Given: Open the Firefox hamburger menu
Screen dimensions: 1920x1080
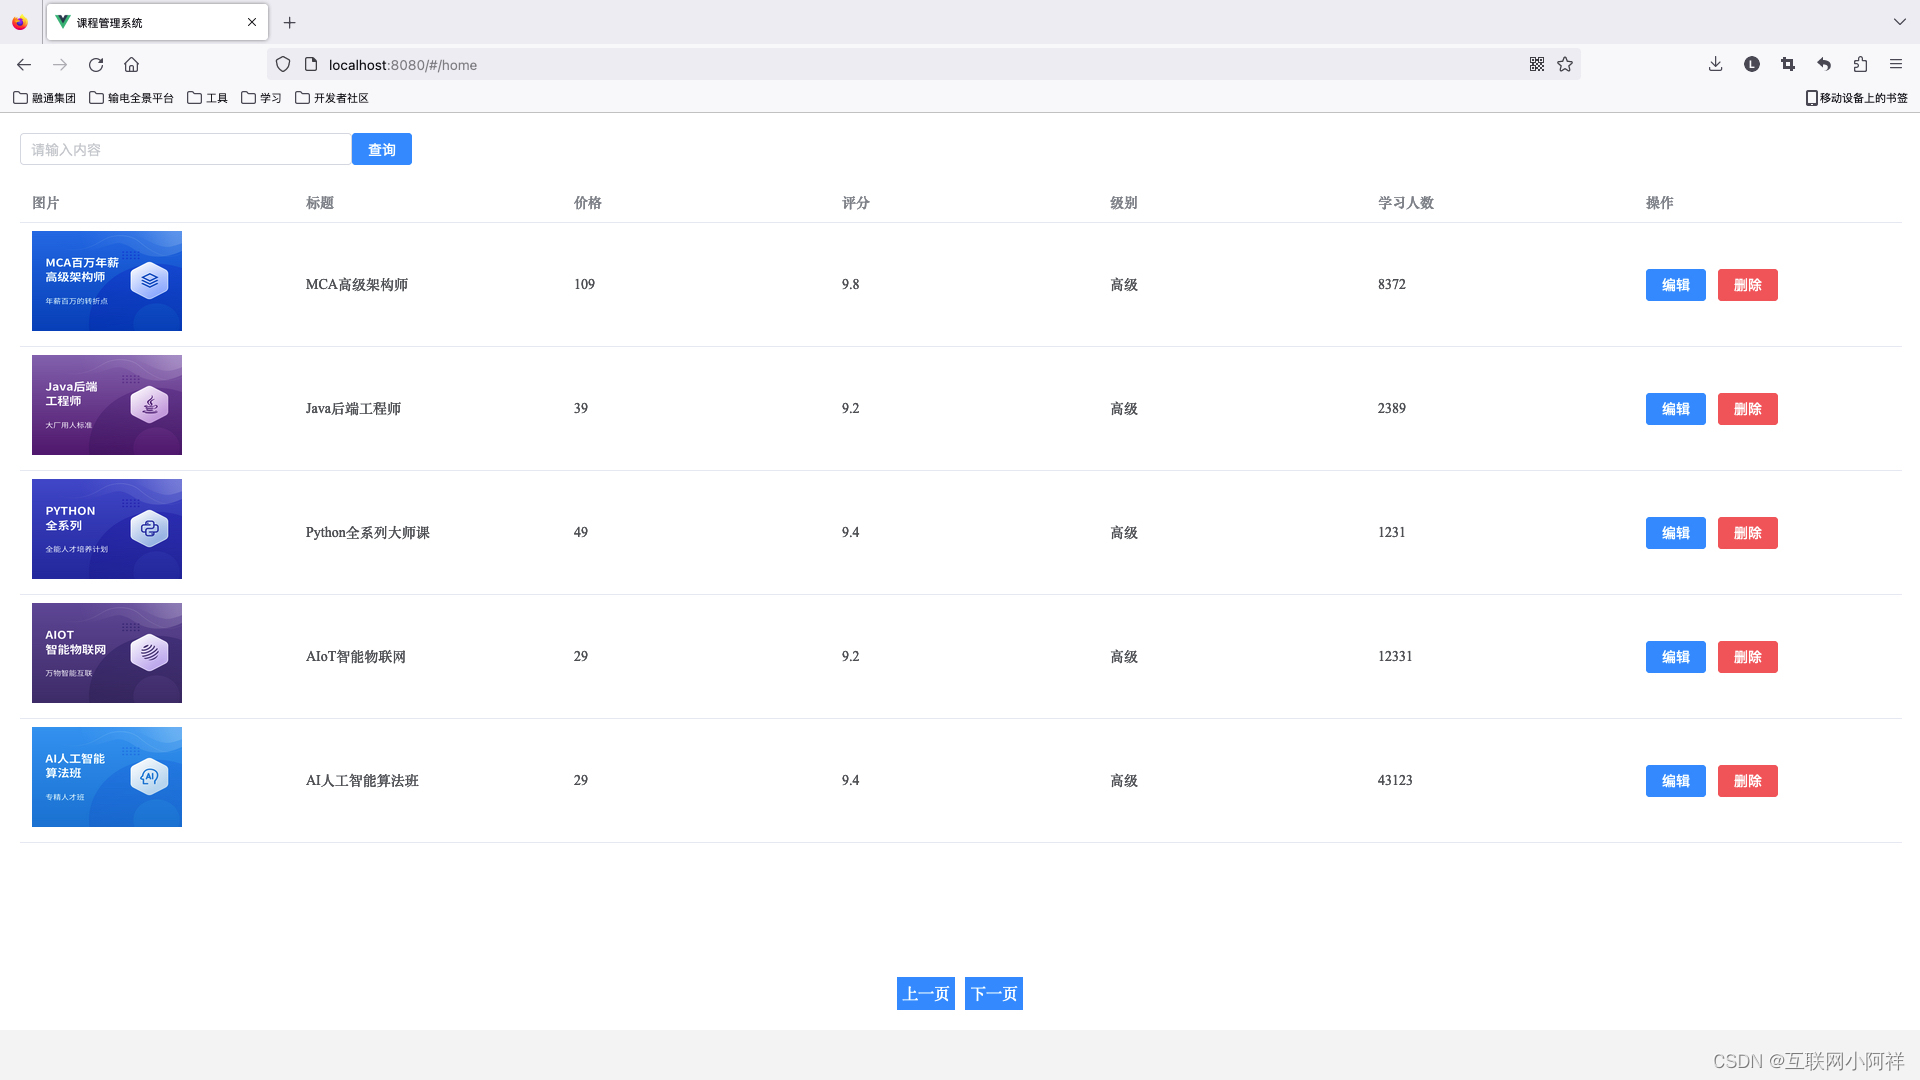Looking at the screenshot, I should [1896, 65].
